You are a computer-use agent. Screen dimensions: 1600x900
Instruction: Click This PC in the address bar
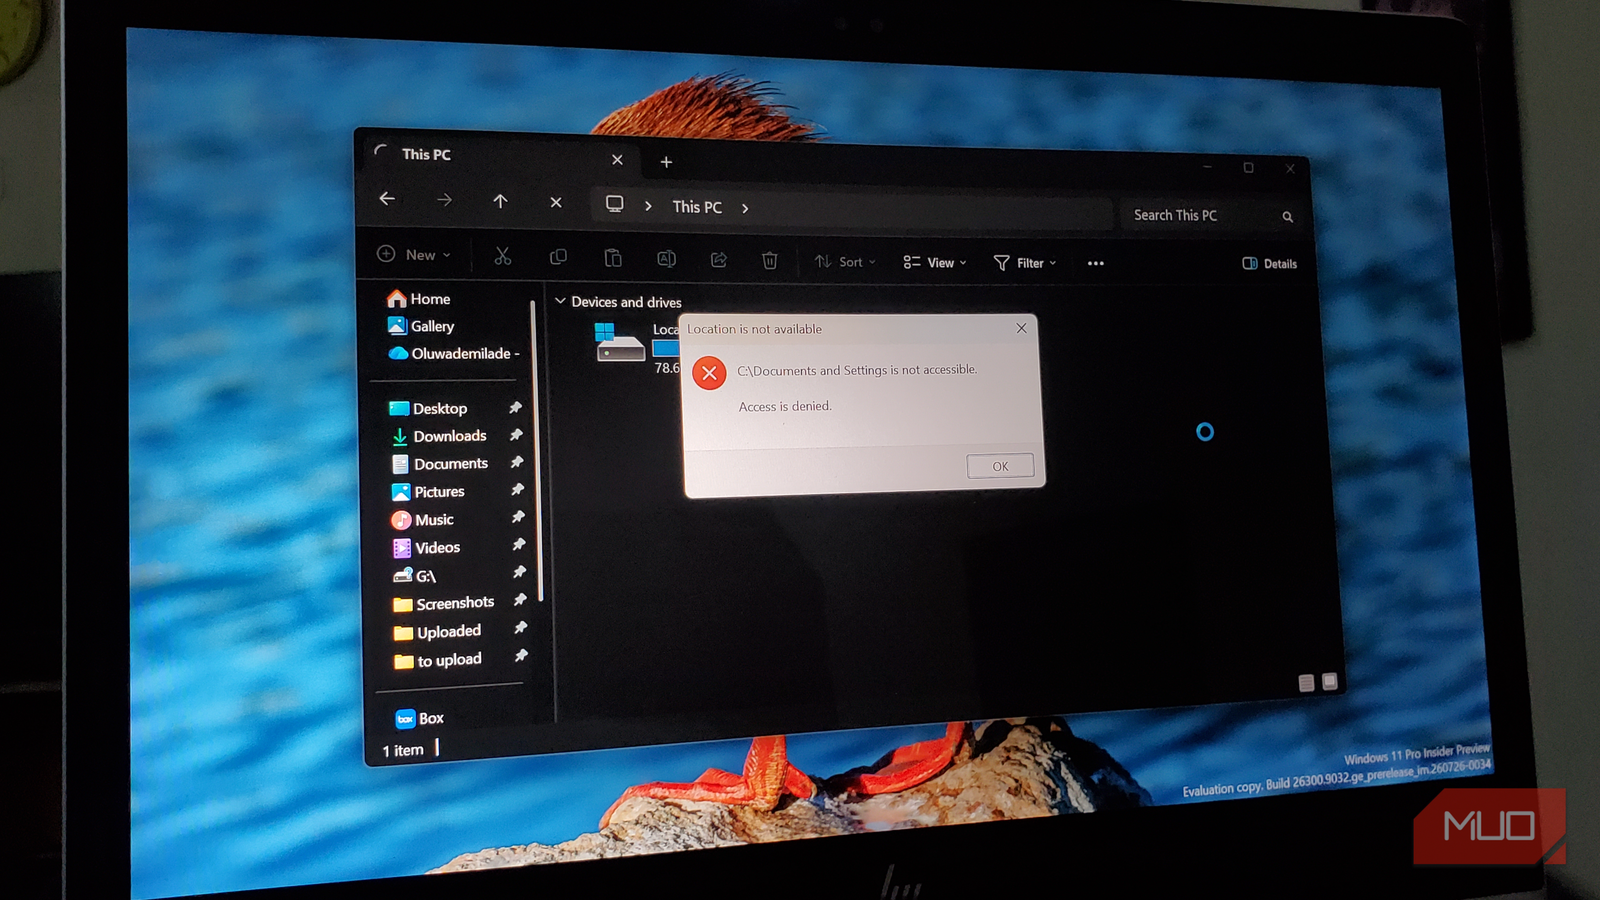[x=697, y=207]
